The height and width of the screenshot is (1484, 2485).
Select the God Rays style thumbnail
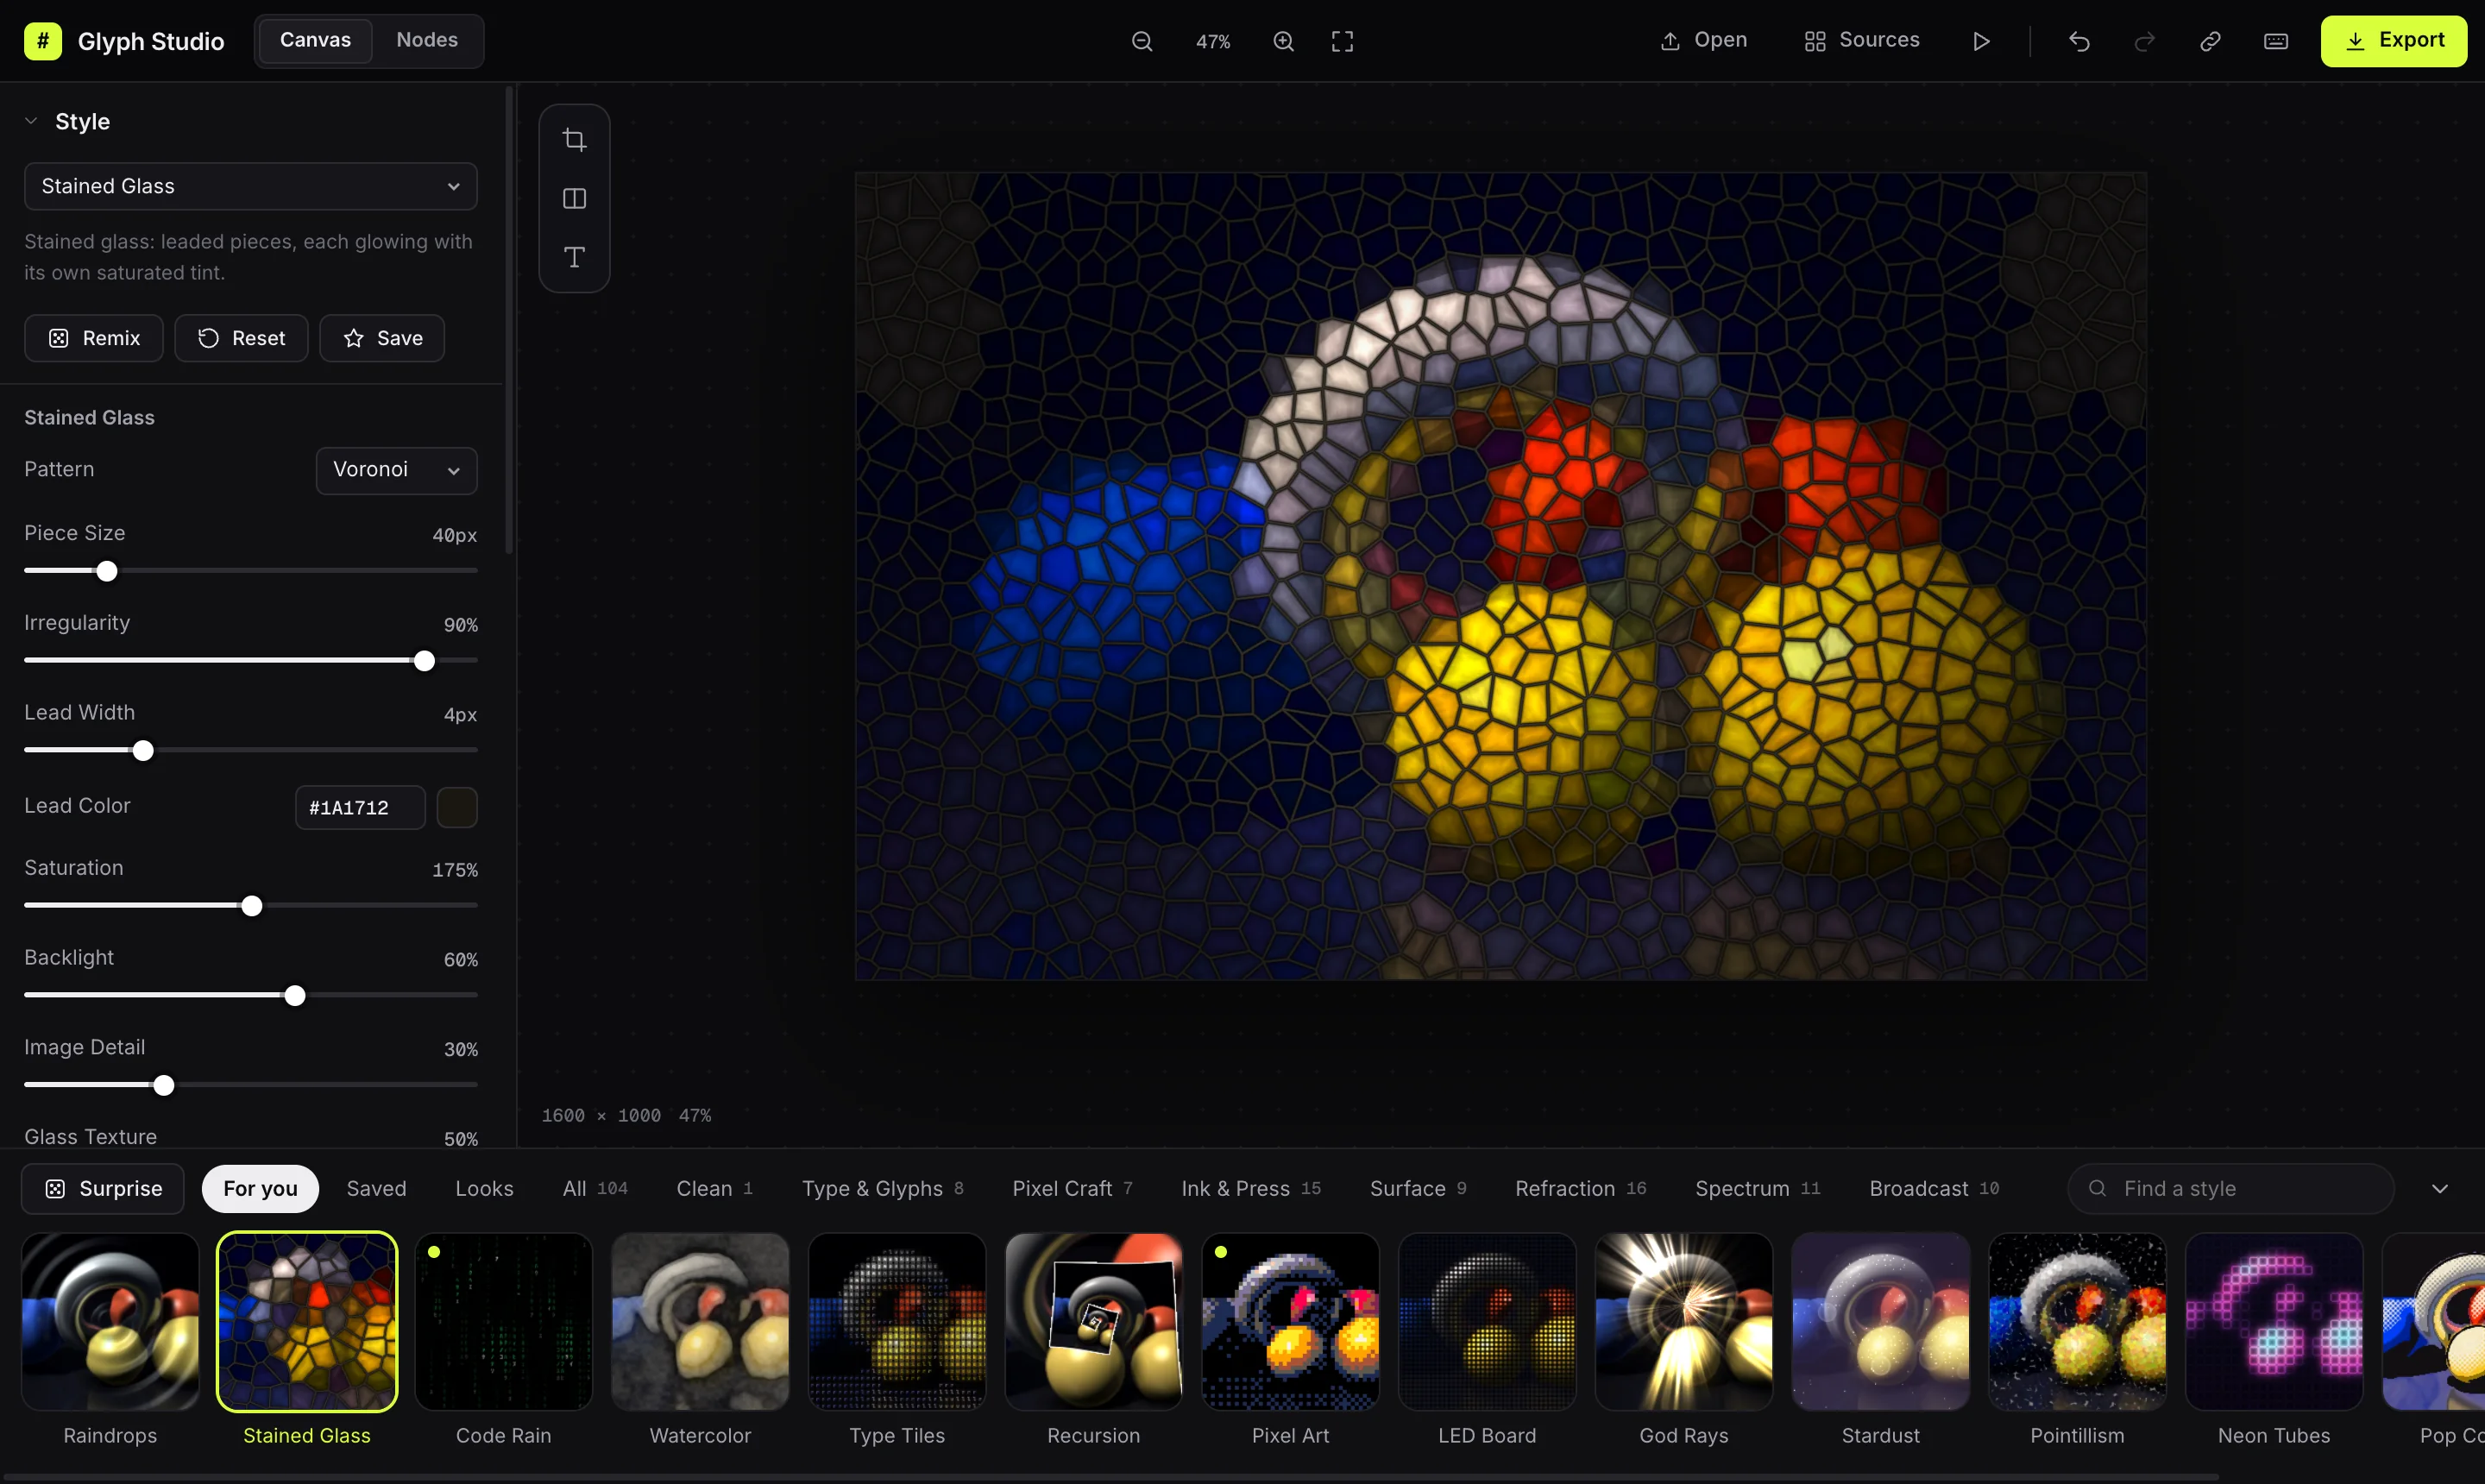(1684, 1321)
